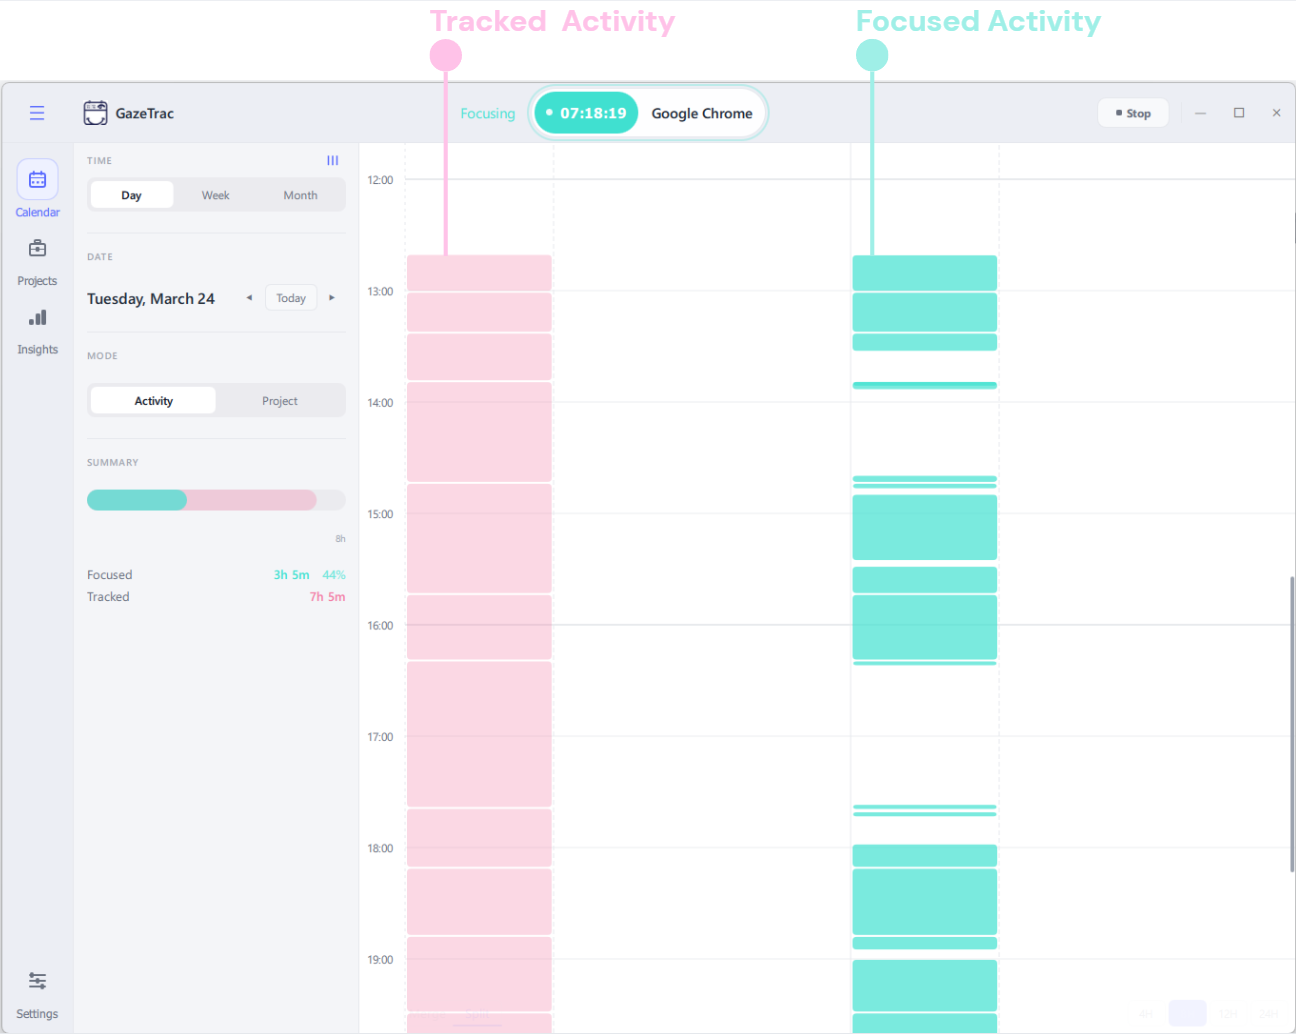Switch the time range to Month

pyautogui.click(x=300, y=195)
